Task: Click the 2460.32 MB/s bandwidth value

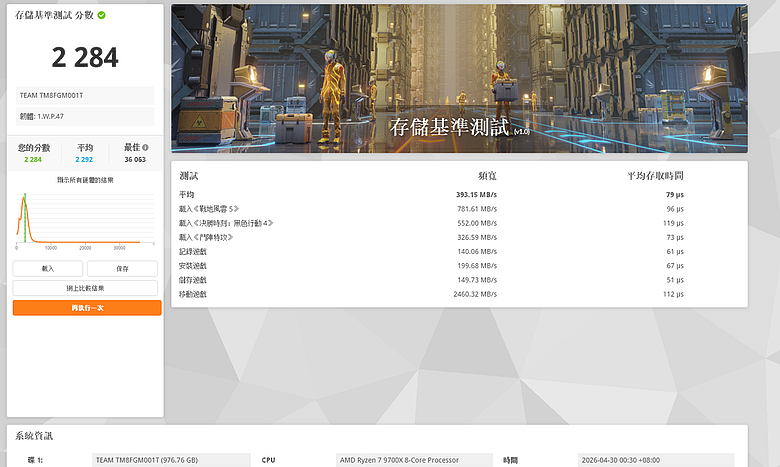Action: (x=475, y=294)
